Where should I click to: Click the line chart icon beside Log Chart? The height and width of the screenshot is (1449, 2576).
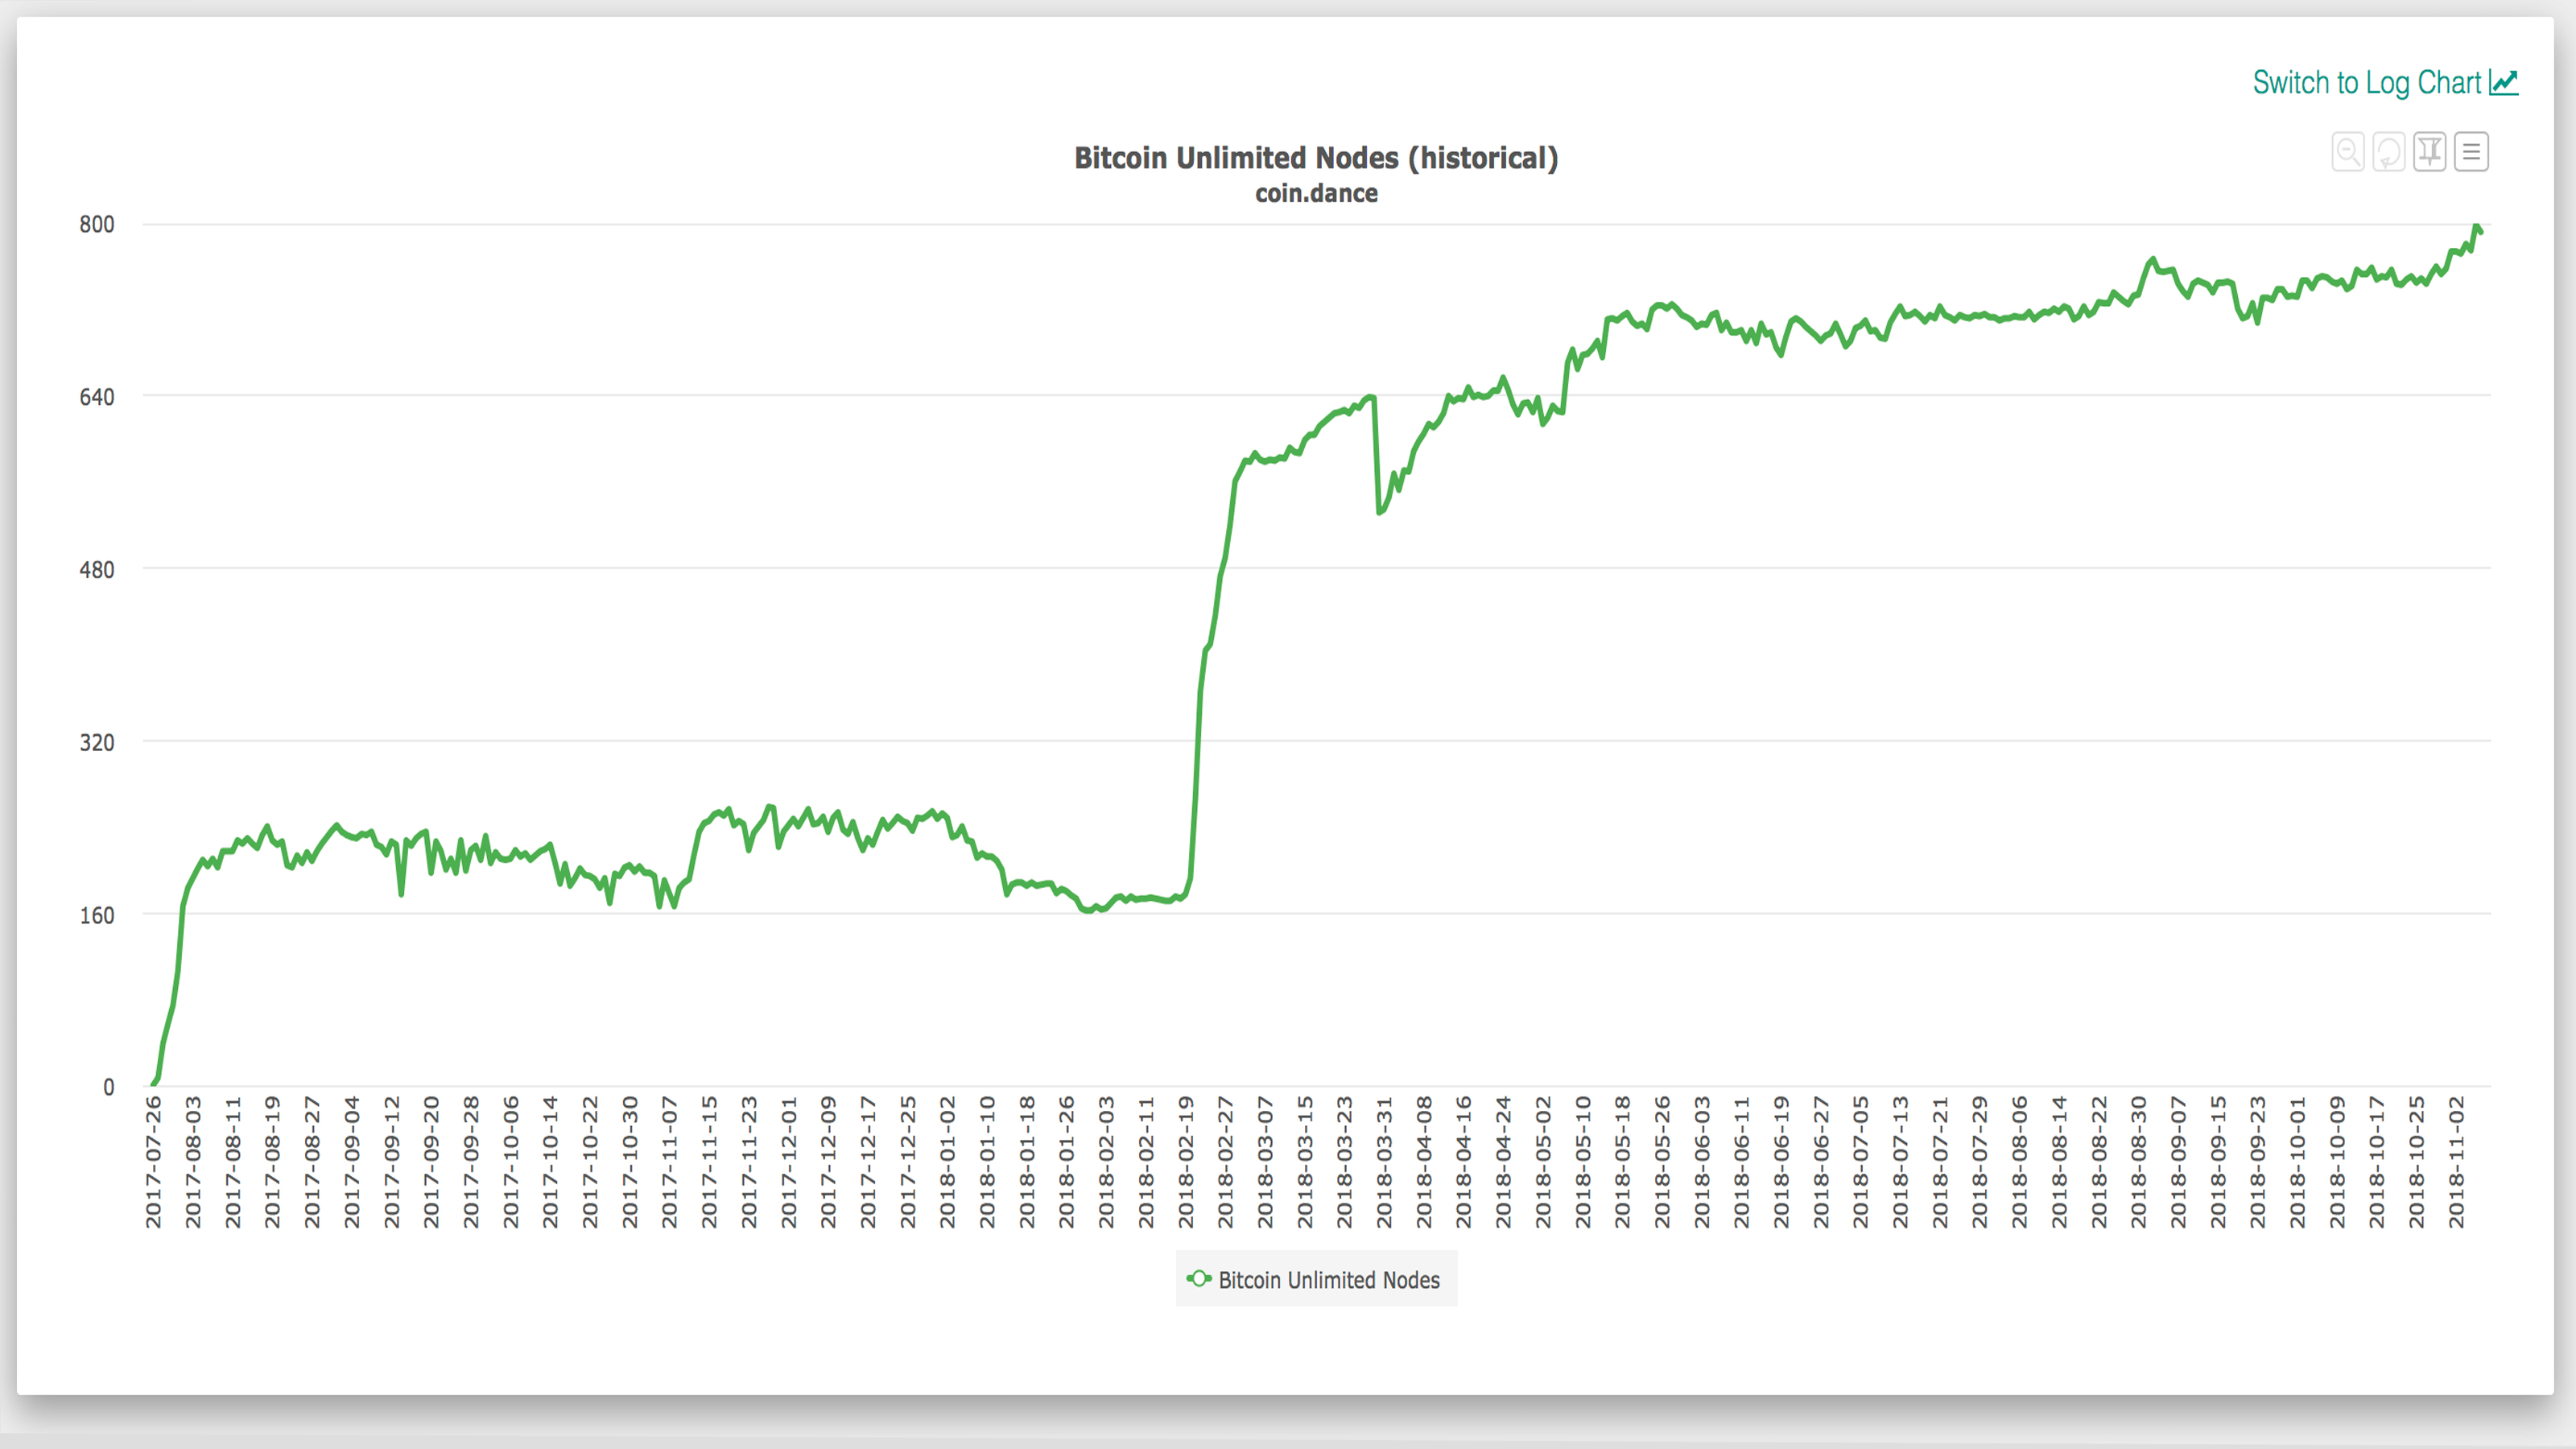(x=2504, y=82)
